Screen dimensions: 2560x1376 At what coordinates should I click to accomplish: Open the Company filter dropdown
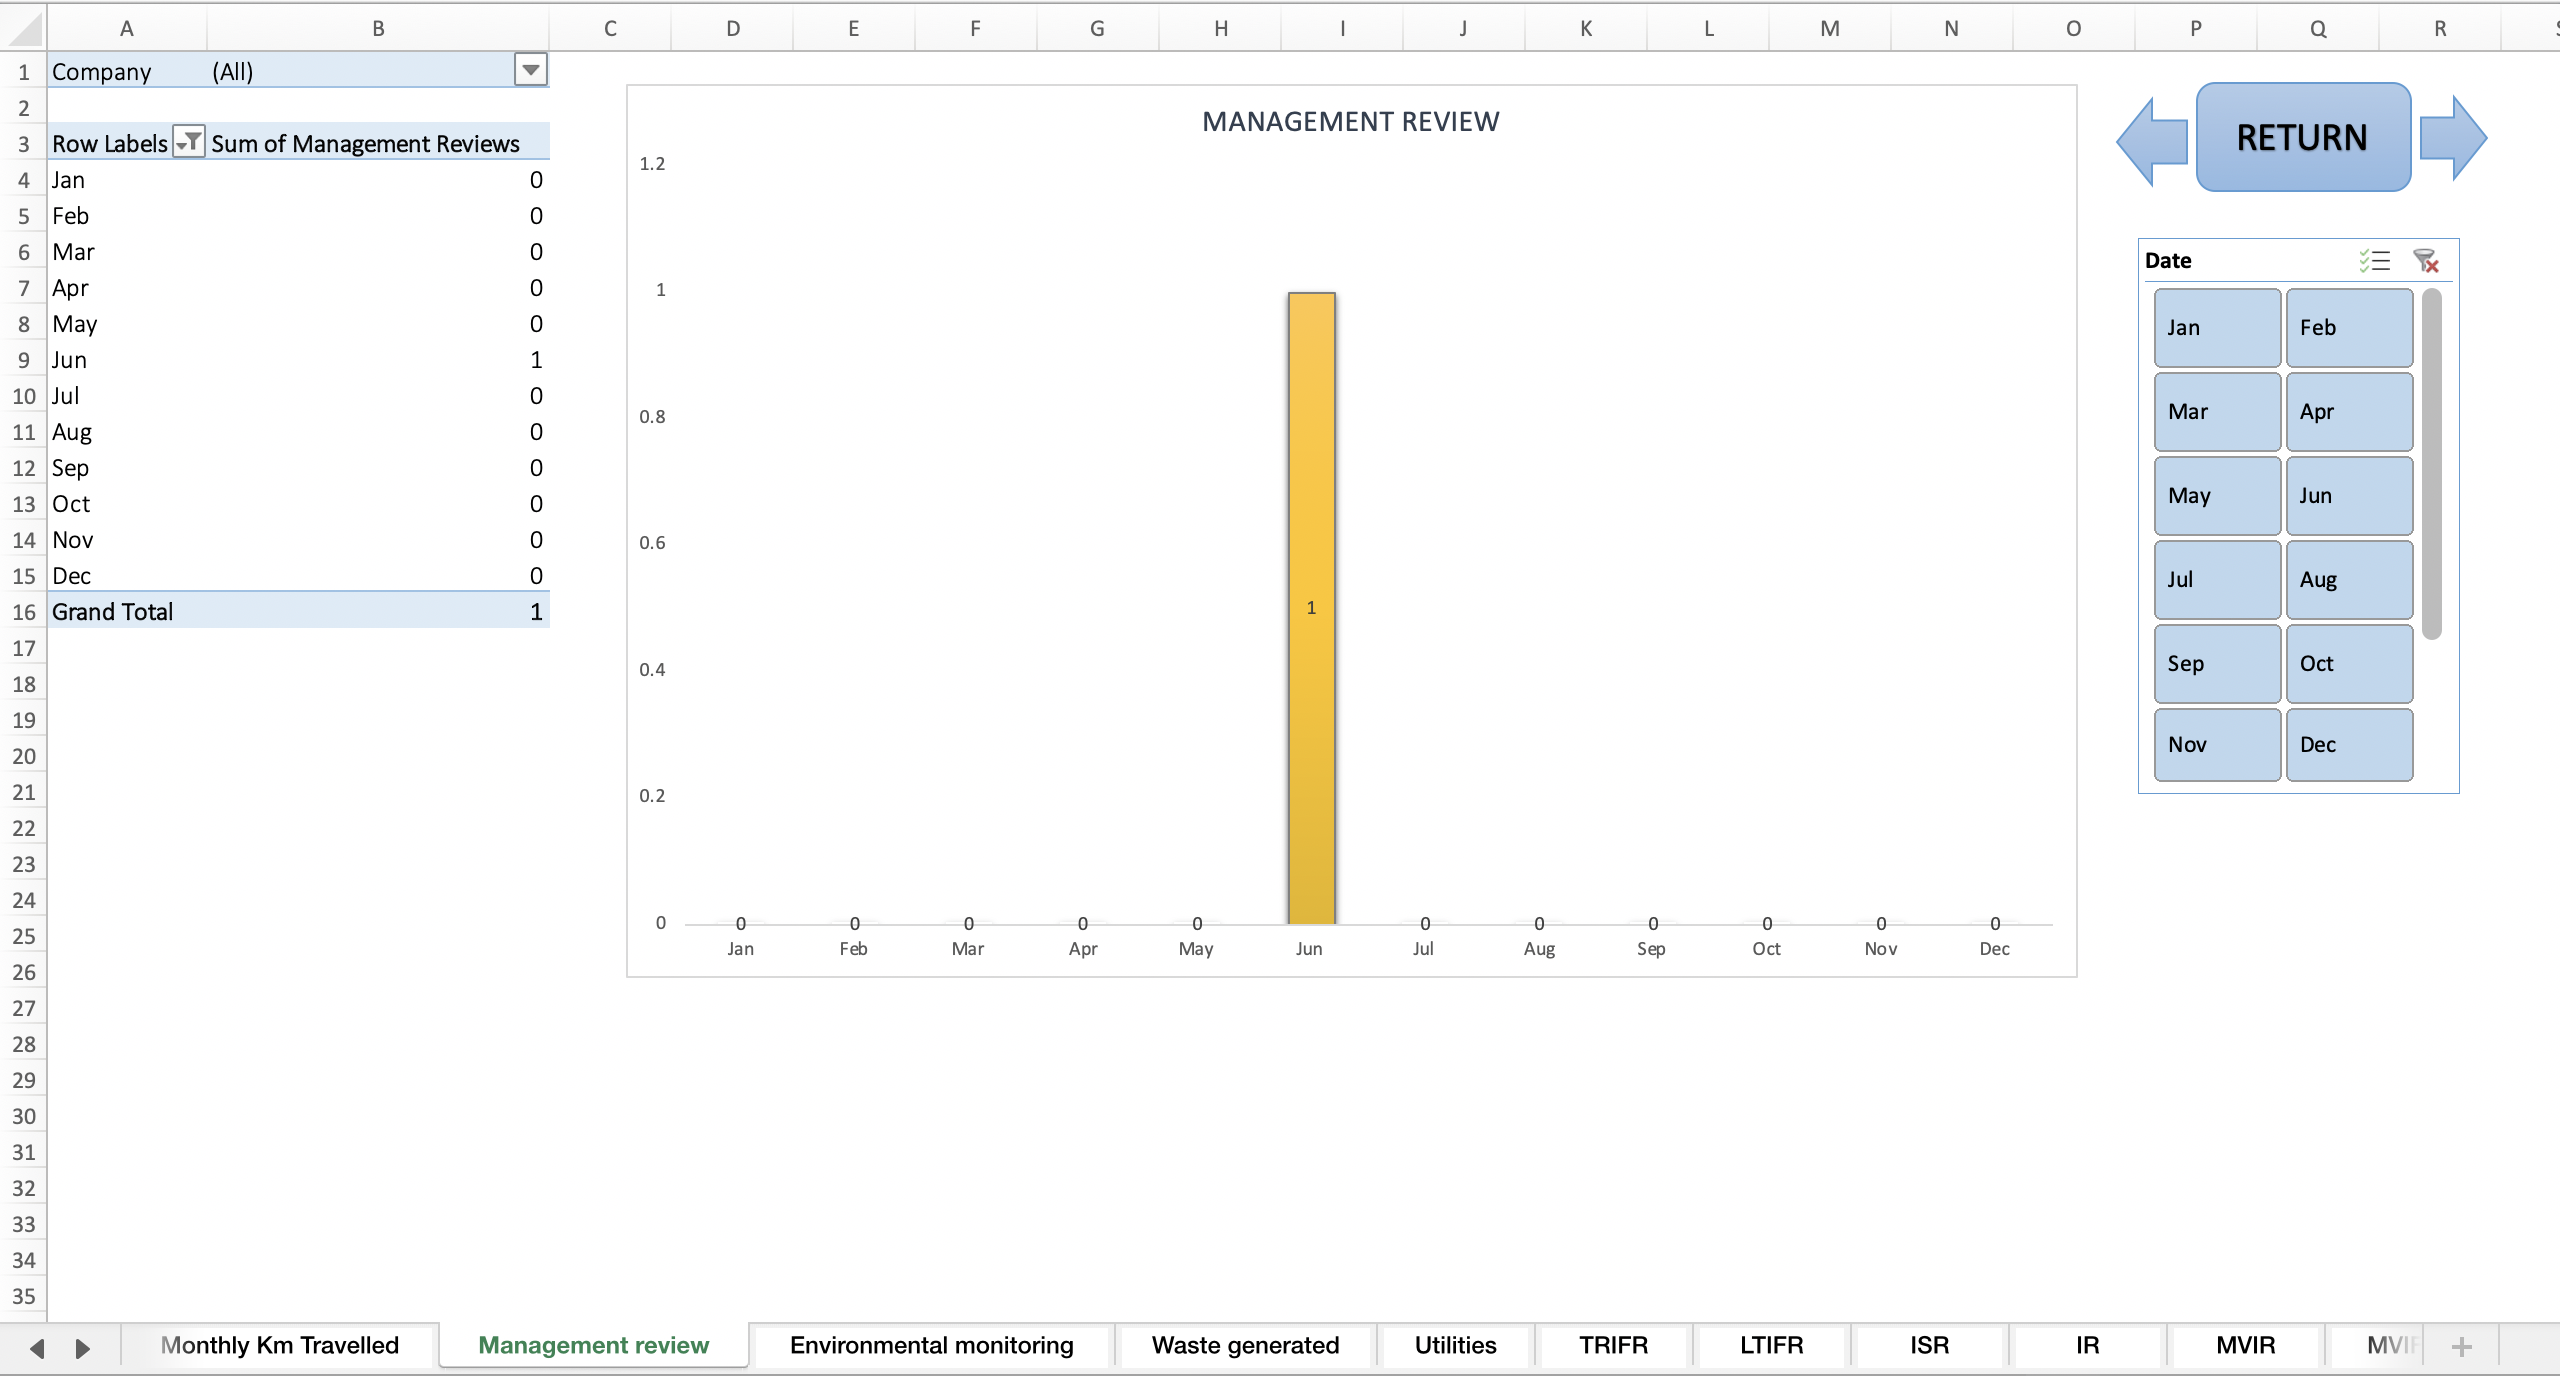pos(530,70)
